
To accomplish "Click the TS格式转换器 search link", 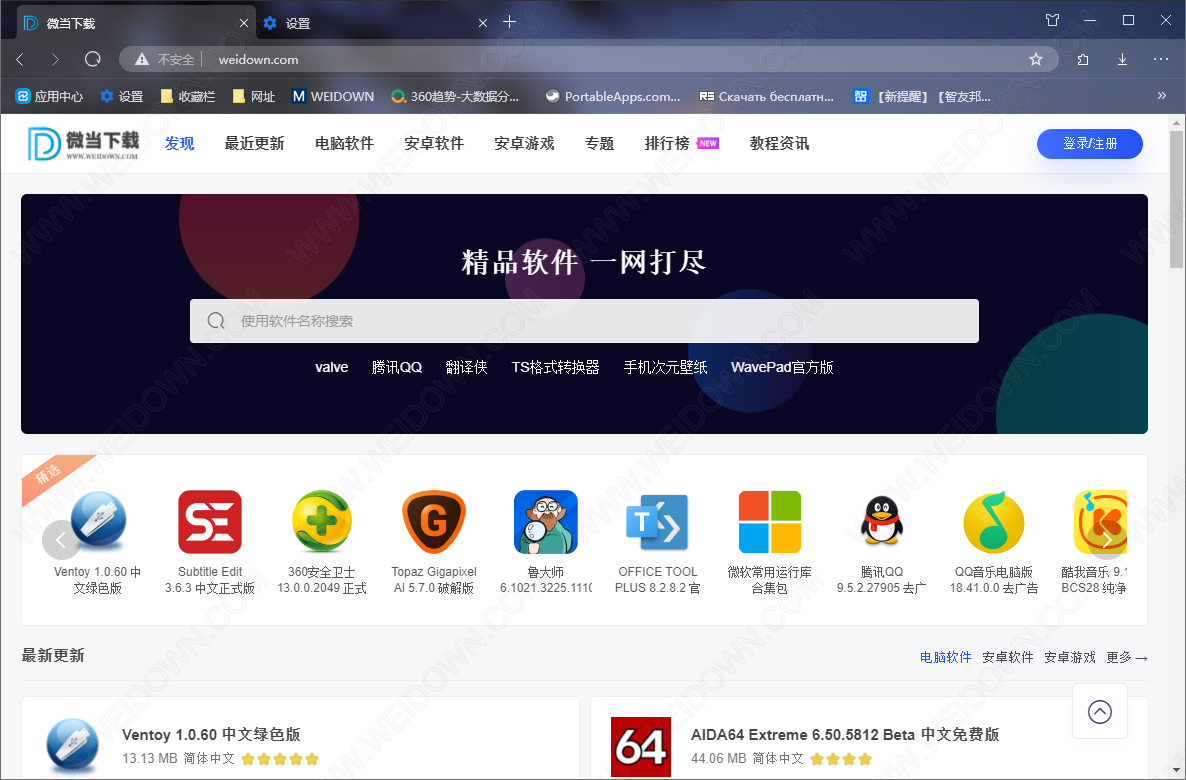I will point(555,368).
